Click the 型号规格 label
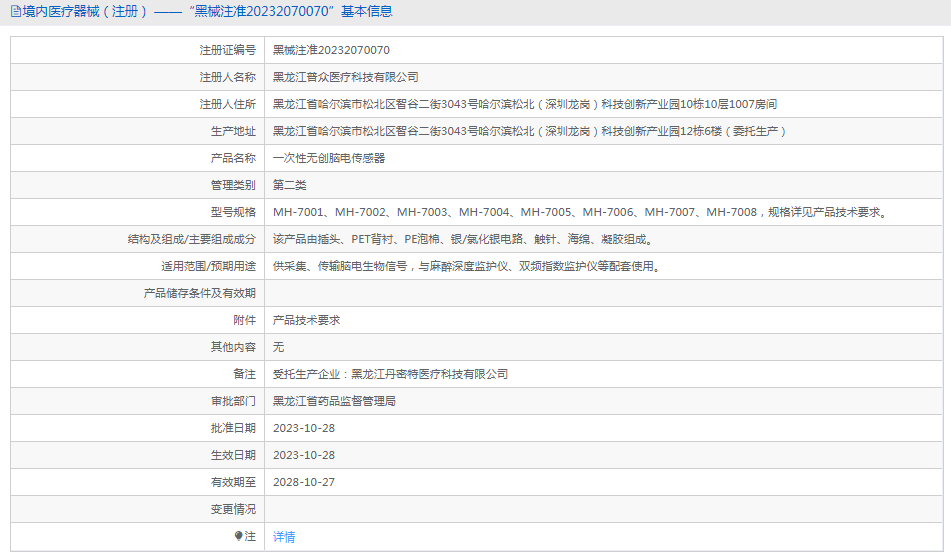 point(234,212)
